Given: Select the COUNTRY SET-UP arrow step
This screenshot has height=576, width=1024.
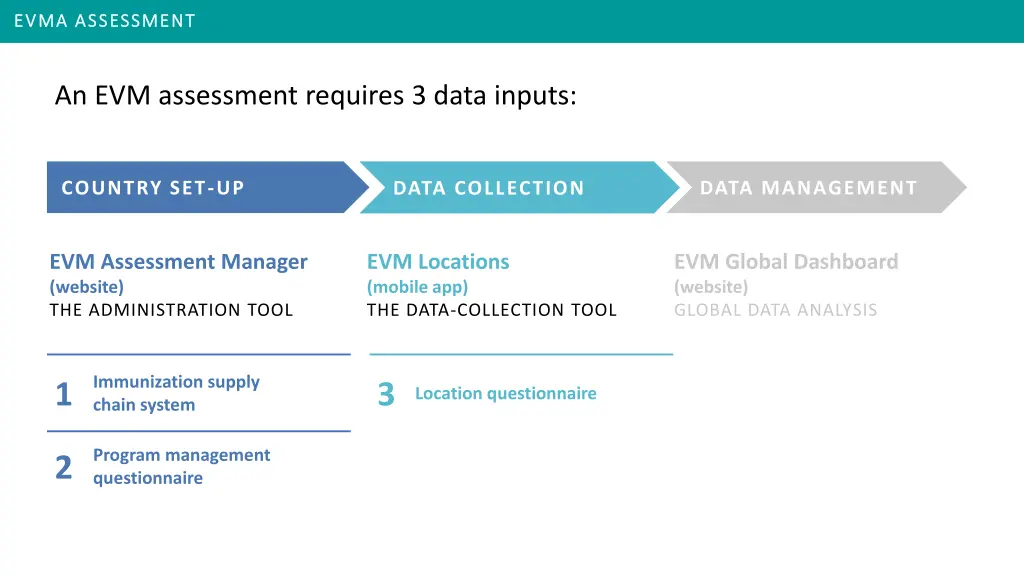Looking at the screenshot, I should click(x=208, y=187).
